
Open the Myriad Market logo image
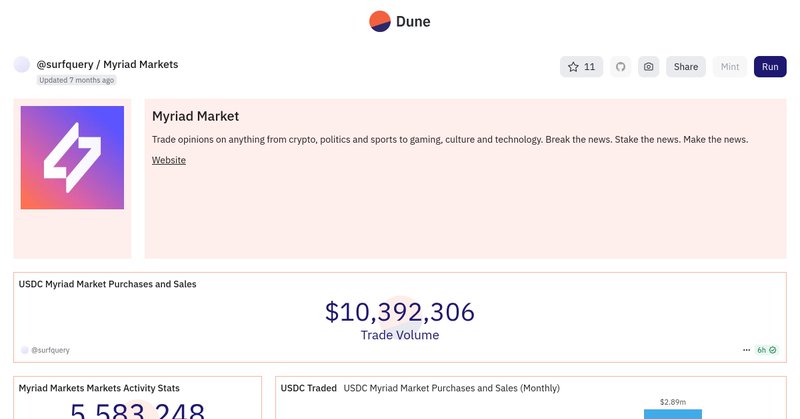coord(72,158)
